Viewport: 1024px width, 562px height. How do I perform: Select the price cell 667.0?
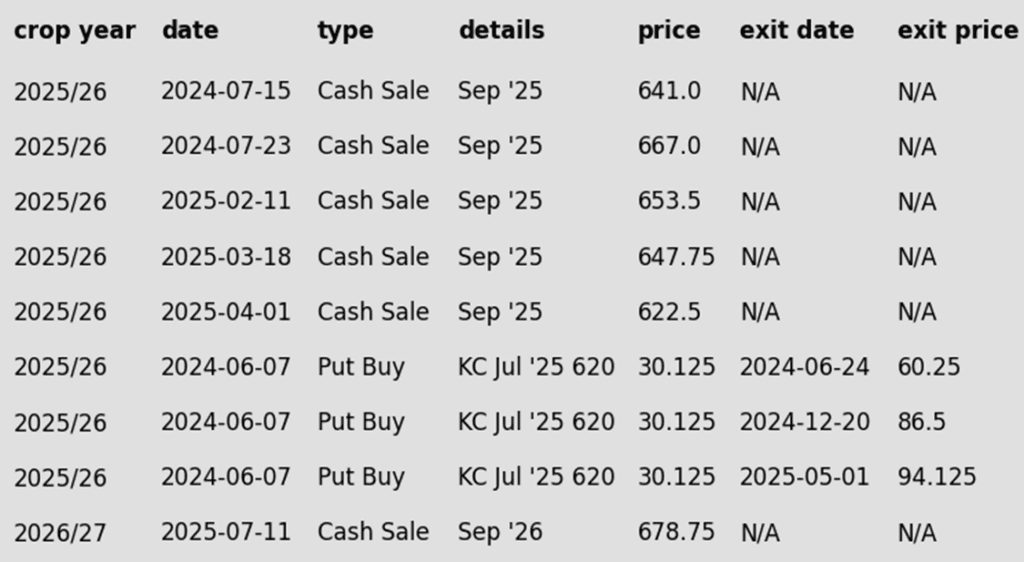(669, 146)
